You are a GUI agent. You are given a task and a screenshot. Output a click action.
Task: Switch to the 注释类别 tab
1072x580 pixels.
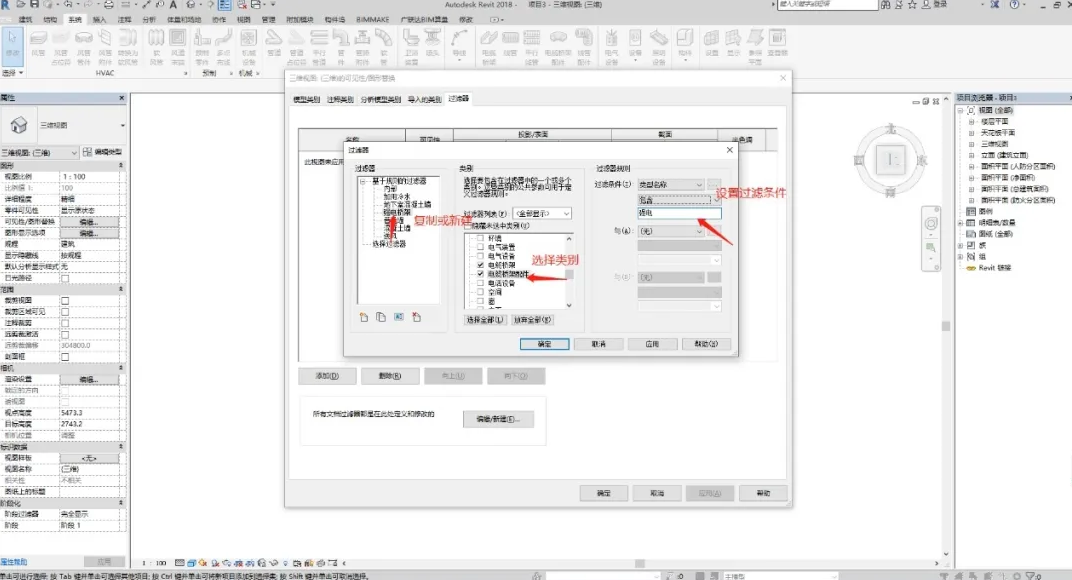(340, 99)
